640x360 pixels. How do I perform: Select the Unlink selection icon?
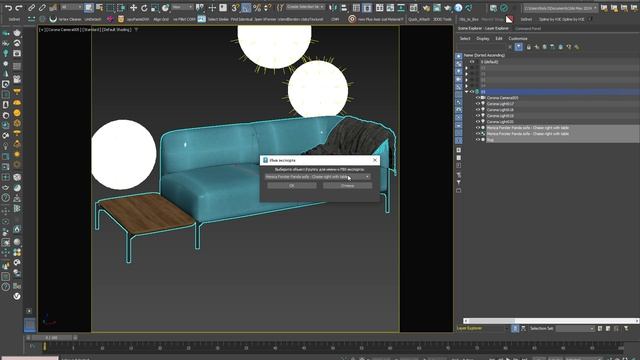(42, 8)
